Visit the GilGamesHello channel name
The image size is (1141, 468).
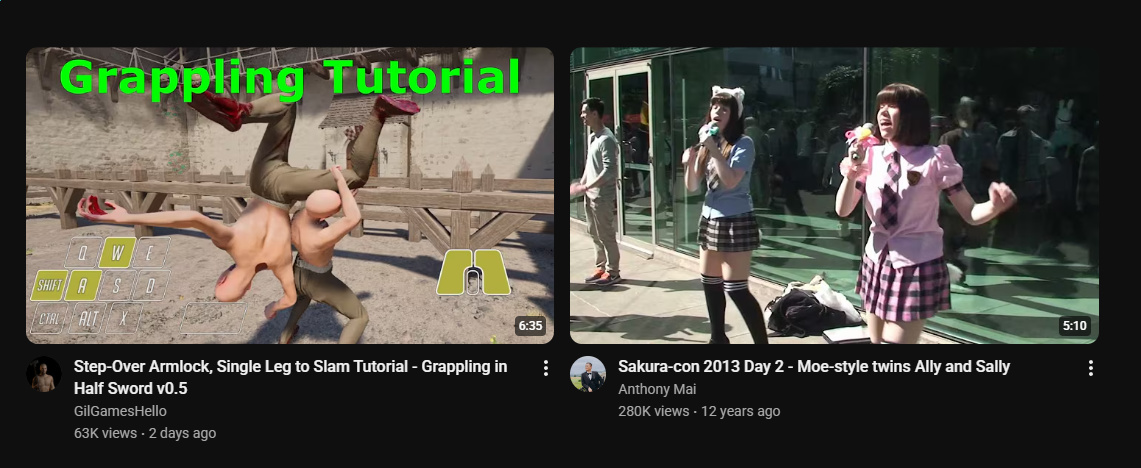pos(120,411)
